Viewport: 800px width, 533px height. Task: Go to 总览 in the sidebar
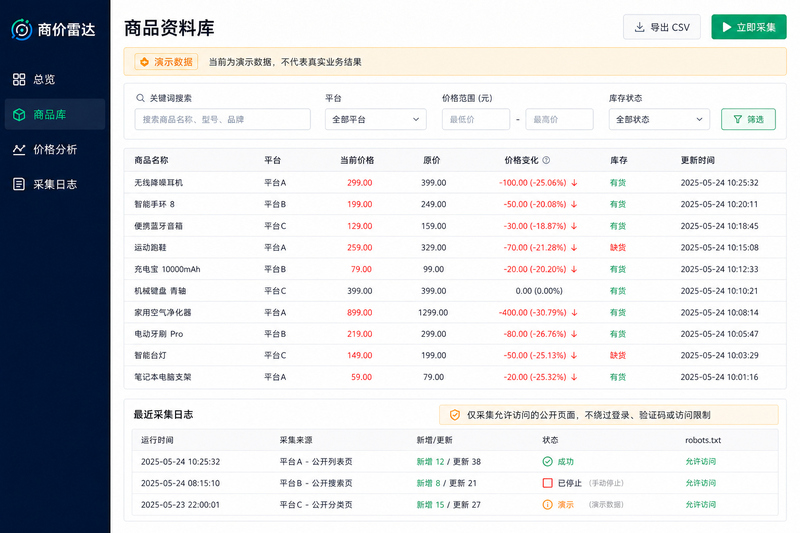pyautogui.click(x=55, y=79)
